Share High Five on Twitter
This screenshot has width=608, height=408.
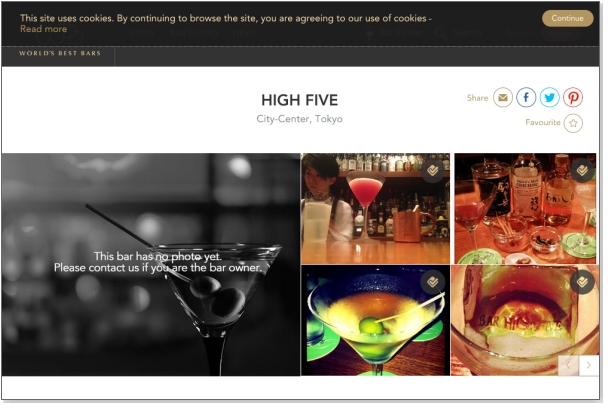click(549, 97)
